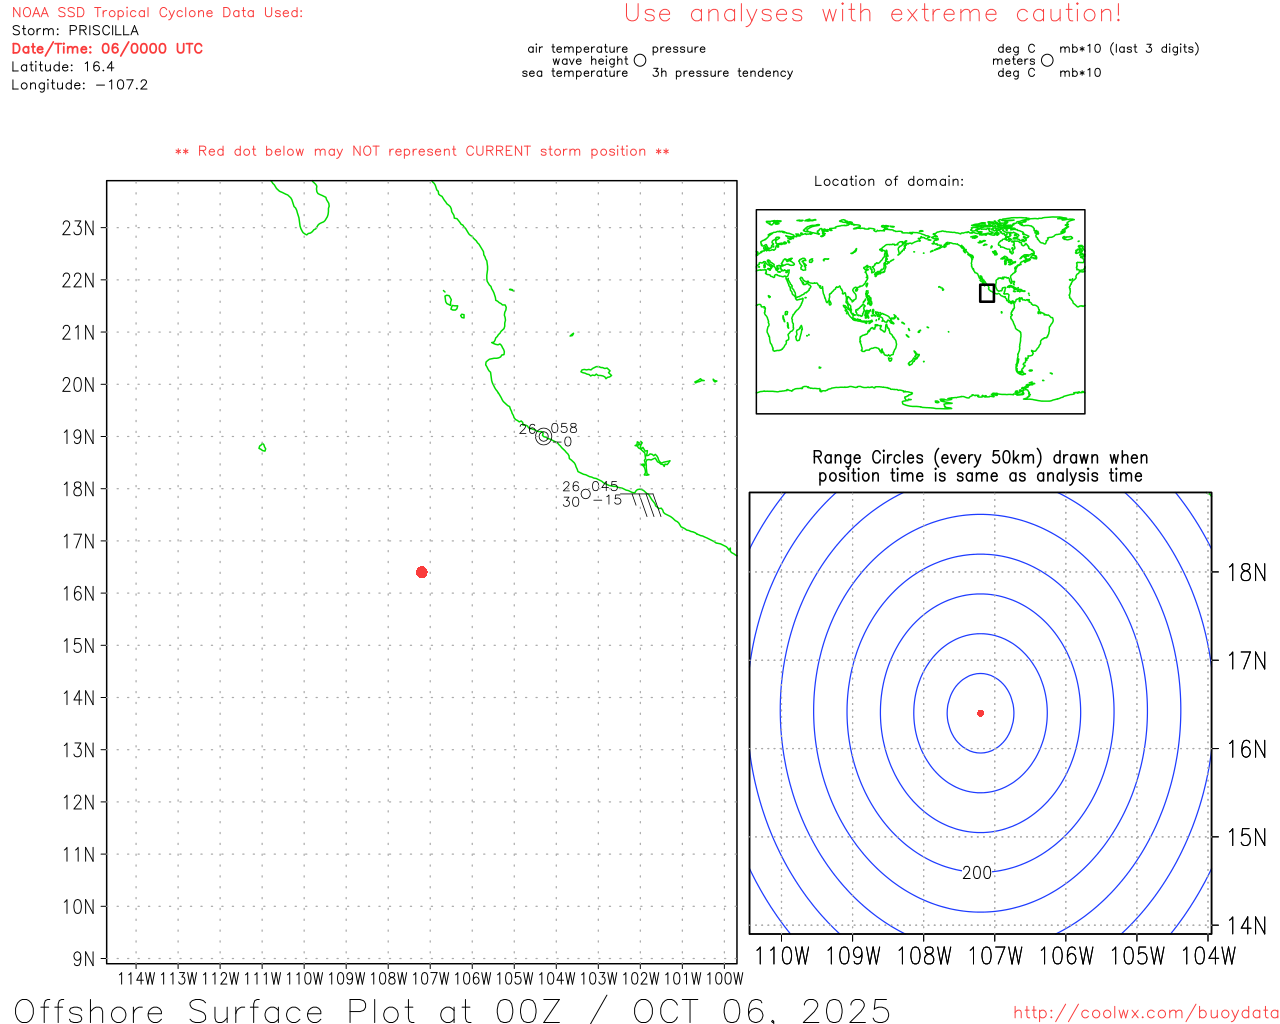Click the red storm position dot on main map
Image resolution: width=1280 pixels, height=1024 pixels.
pyautogui.click(x=422, y=572)
